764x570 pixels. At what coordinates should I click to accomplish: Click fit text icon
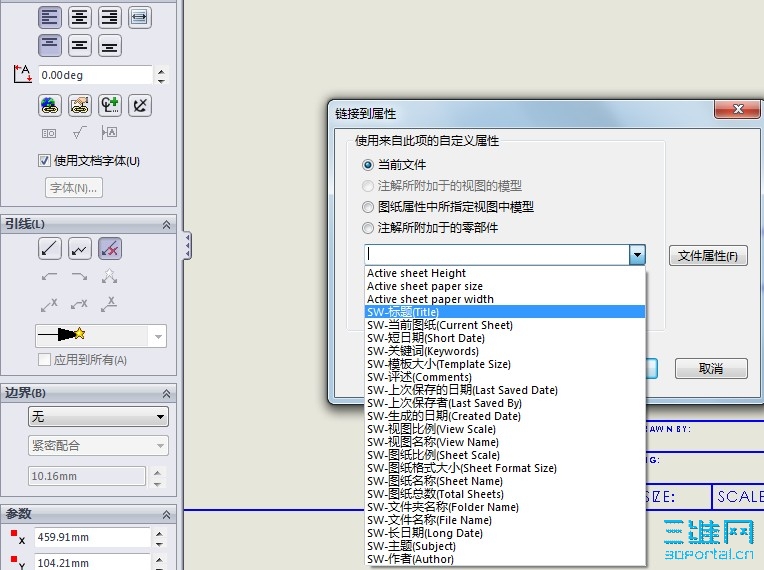[x=140, y=18]
